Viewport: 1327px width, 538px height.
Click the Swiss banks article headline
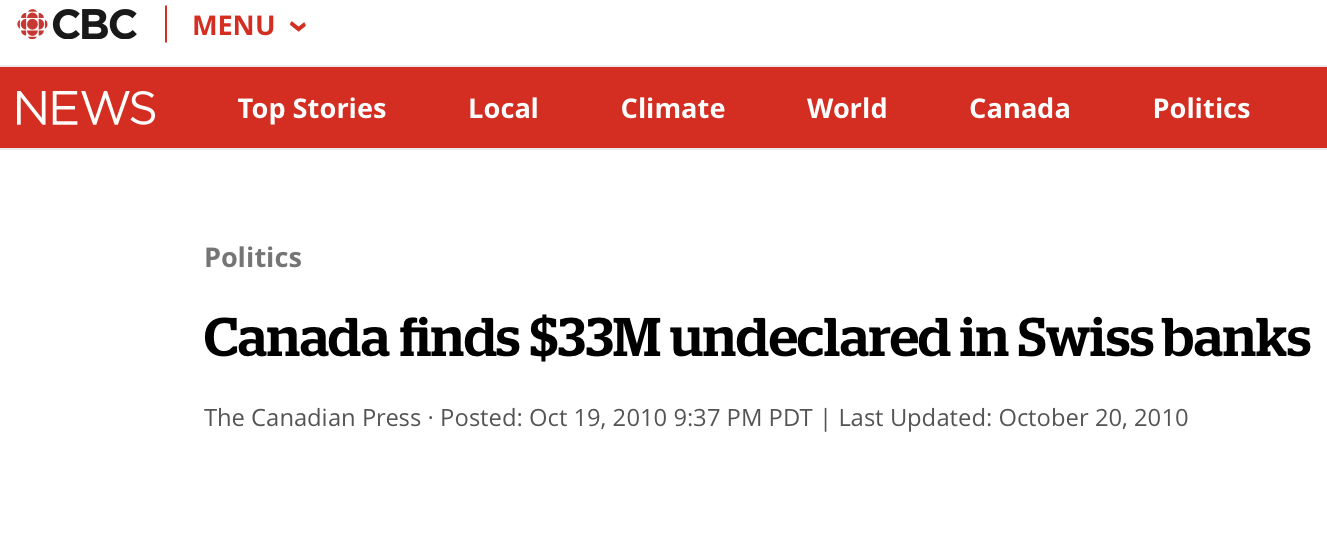point(757,338)
